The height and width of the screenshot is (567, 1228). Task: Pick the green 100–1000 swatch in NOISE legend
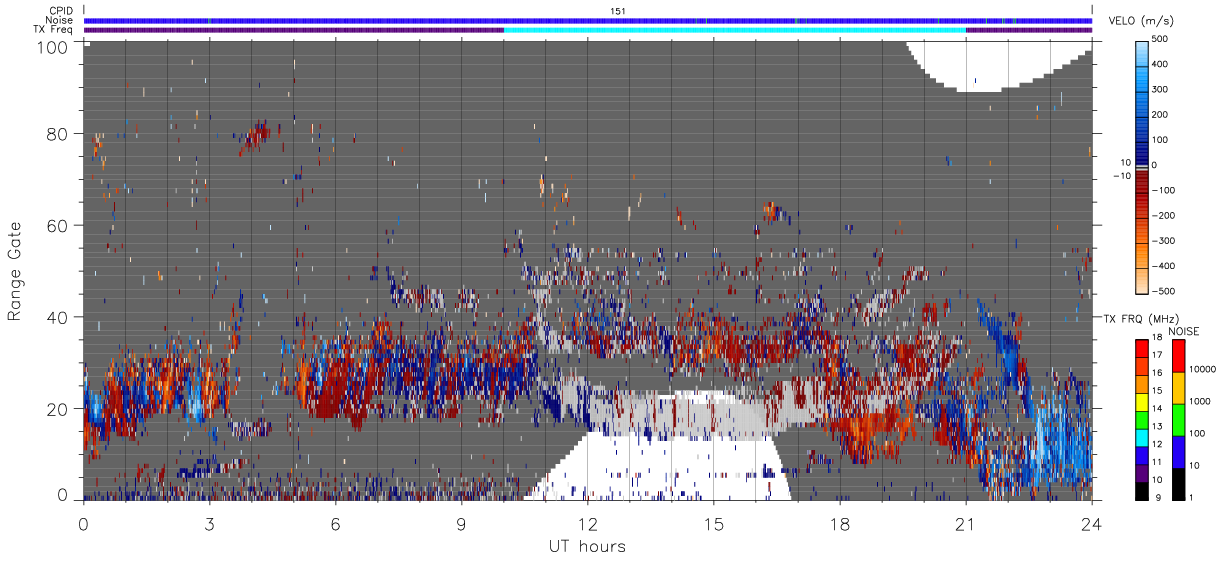click(x=1178, y=419)
